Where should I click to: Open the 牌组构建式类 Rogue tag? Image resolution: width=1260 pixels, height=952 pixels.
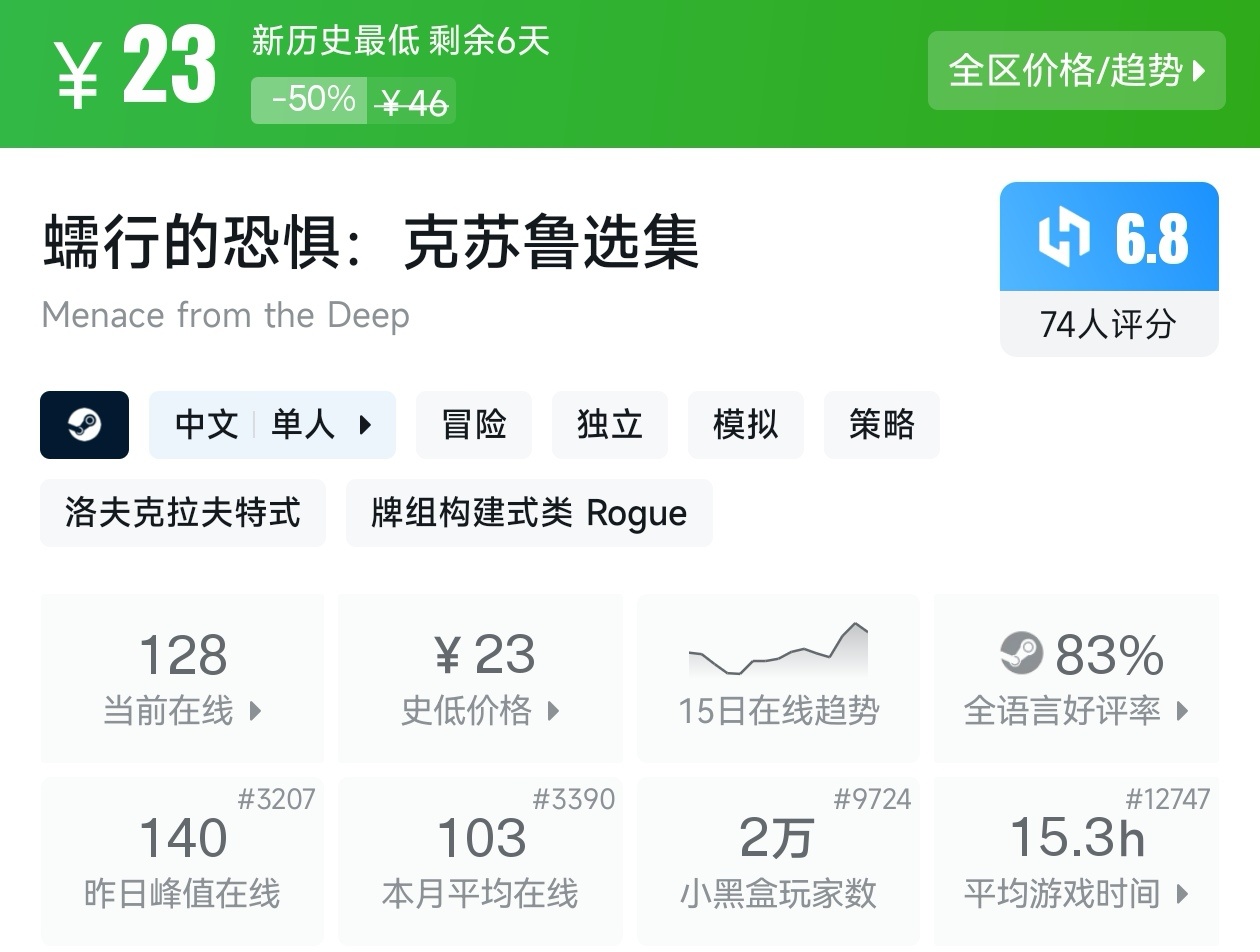point(529,513)
